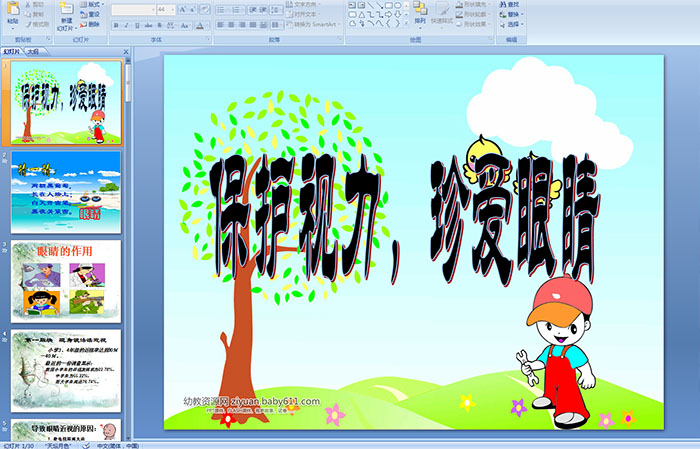The width and height of the screenshot is (700, 449).
Task: Toggle Italic formatting
Action: pyautogui.click(x=126, y=25)
